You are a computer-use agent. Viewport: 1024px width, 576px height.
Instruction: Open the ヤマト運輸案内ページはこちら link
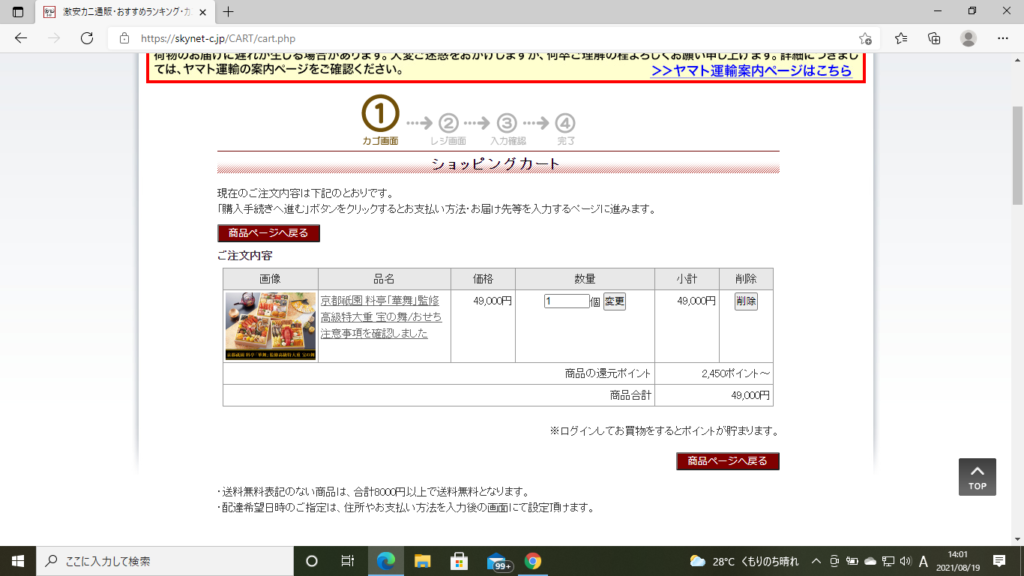point(752,71)
